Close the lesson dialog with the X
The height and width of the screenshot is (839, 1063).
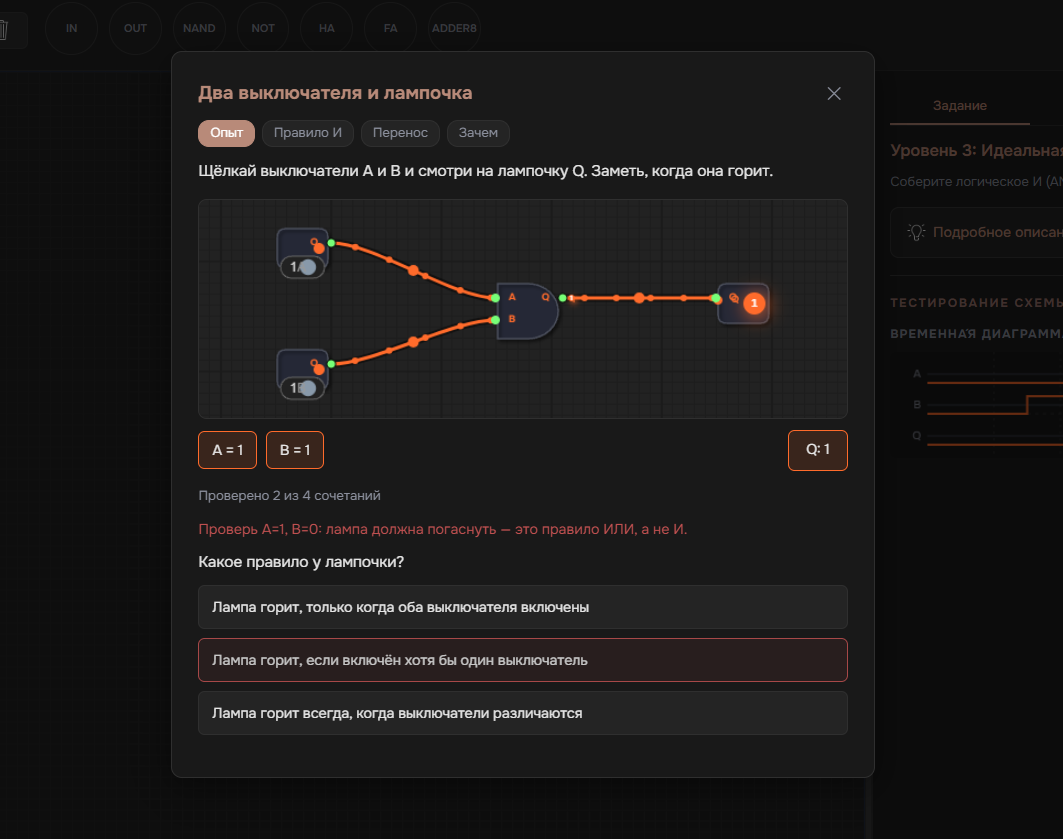834,94
